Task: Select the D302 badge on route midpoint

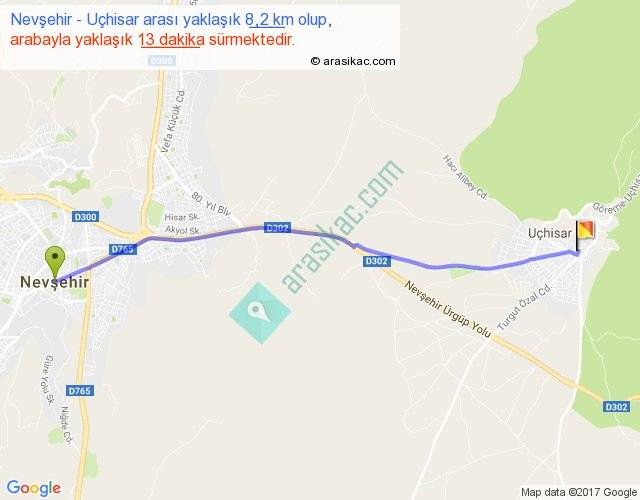Action: tap(277, 228)
